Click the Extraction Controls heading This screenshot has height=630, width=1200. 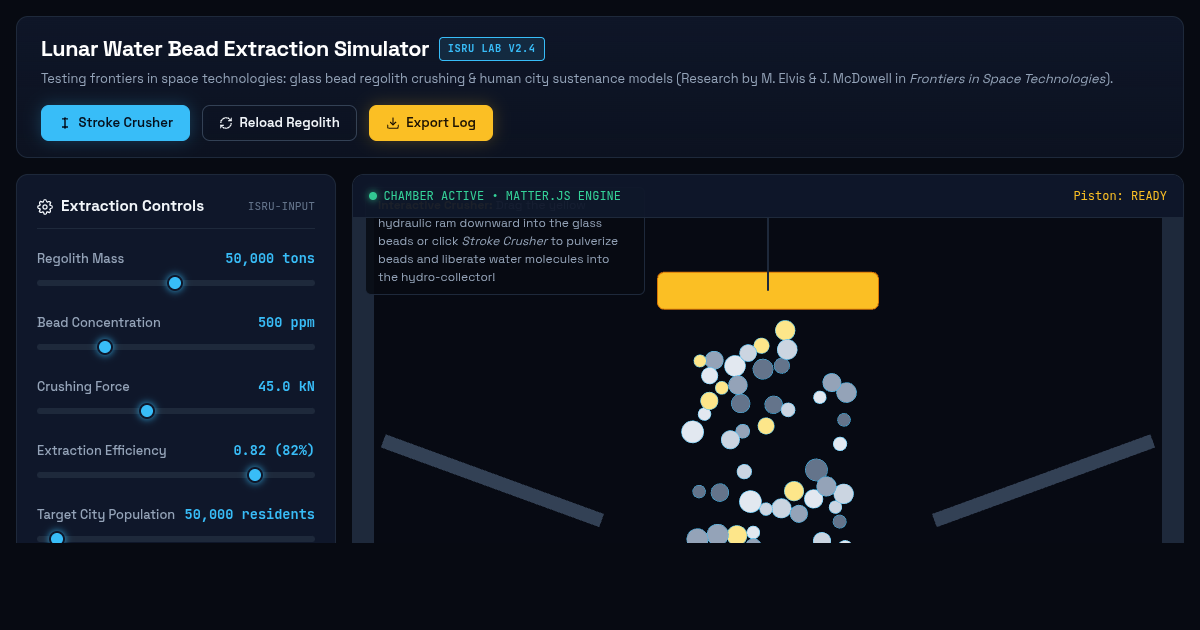(132, 206)
